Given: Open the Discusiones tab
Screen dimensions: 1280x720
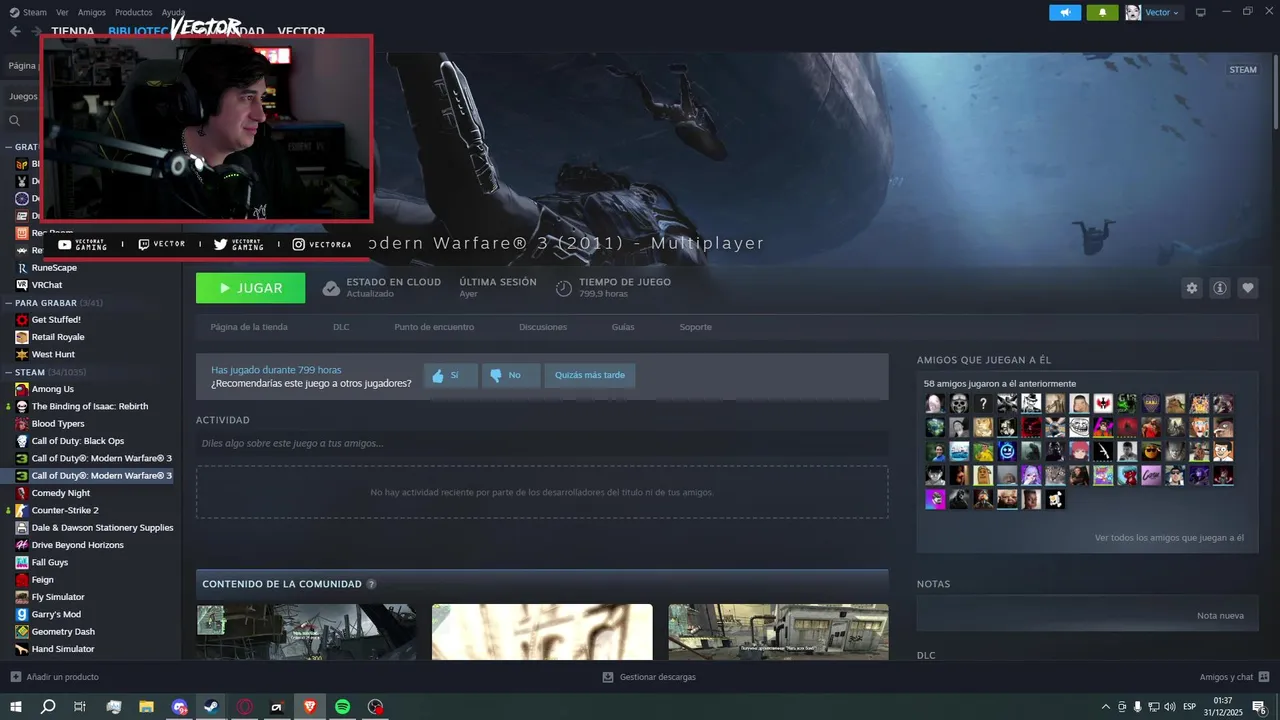Looking at the screenshot, I should [x=543, y=327].
